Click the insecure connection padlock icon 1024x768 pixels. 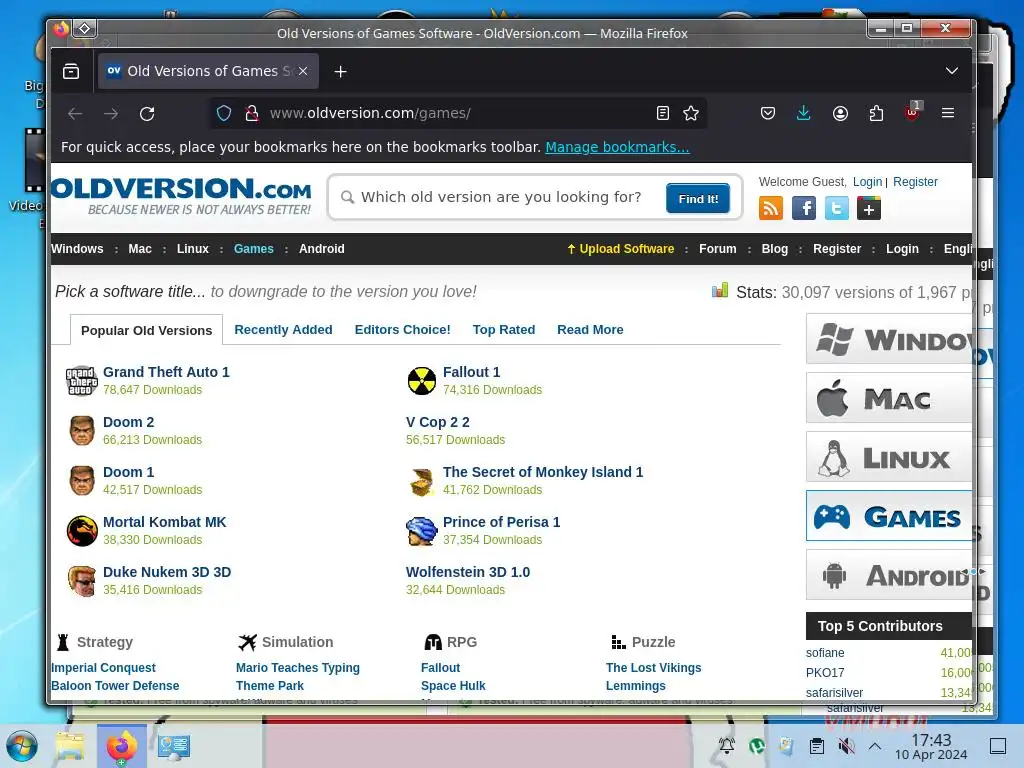coord(252,114)
